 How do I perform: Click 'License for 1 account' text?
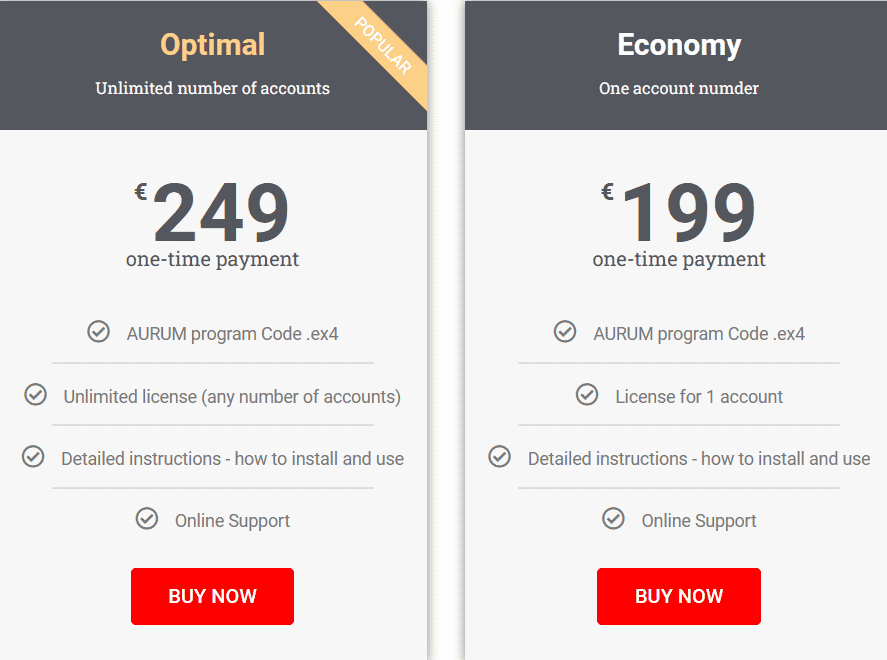pos(699,396)
